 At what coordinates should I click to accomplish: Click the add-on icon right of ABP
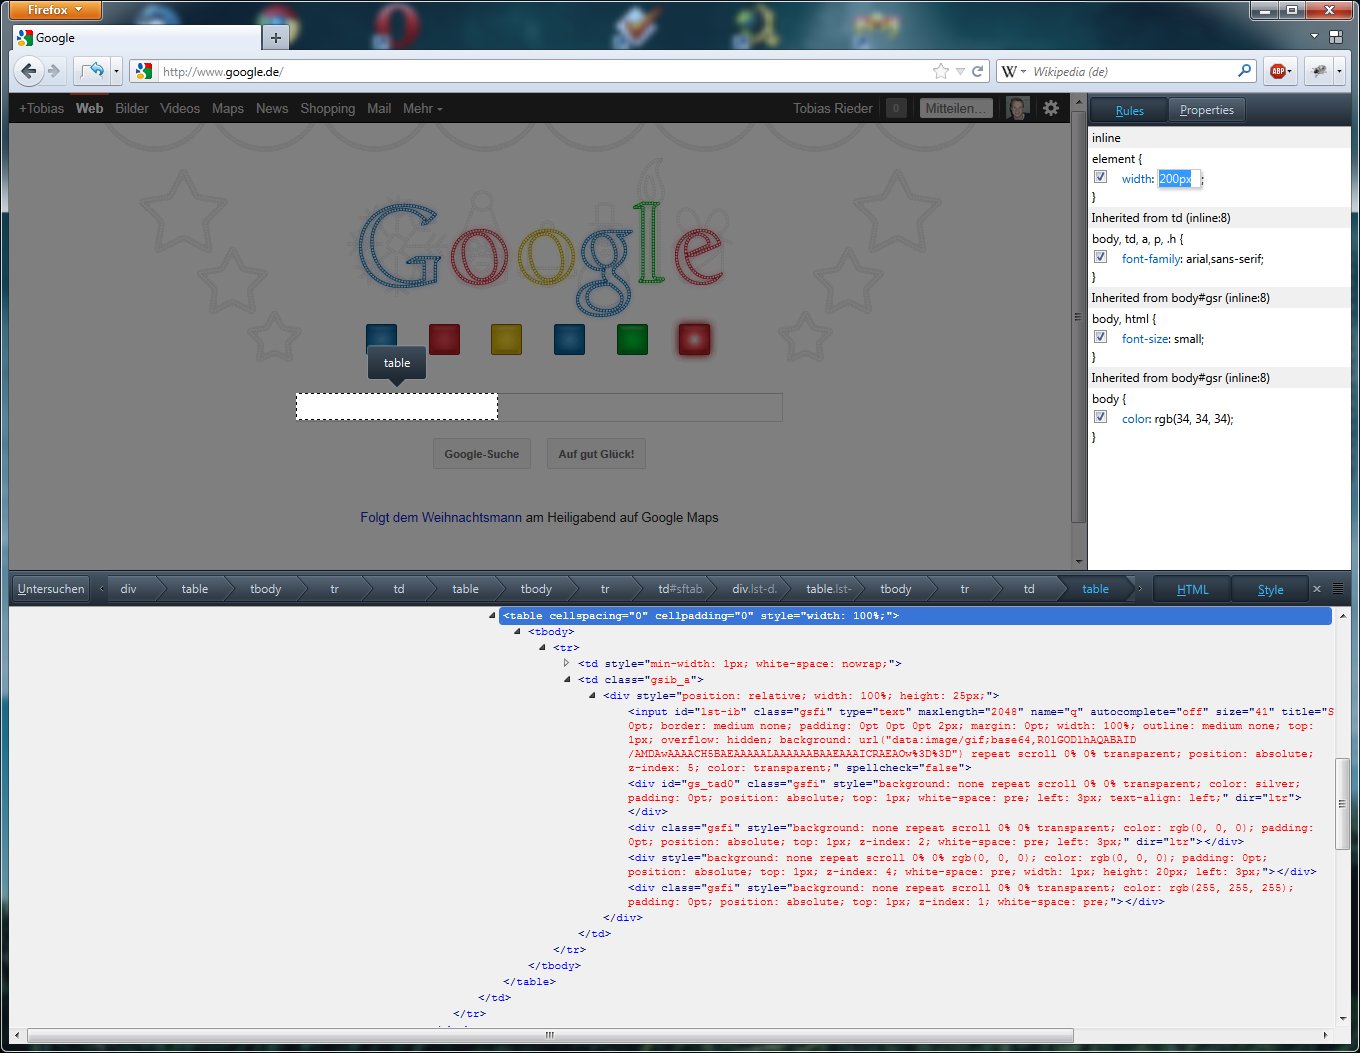pos(1320,71)
